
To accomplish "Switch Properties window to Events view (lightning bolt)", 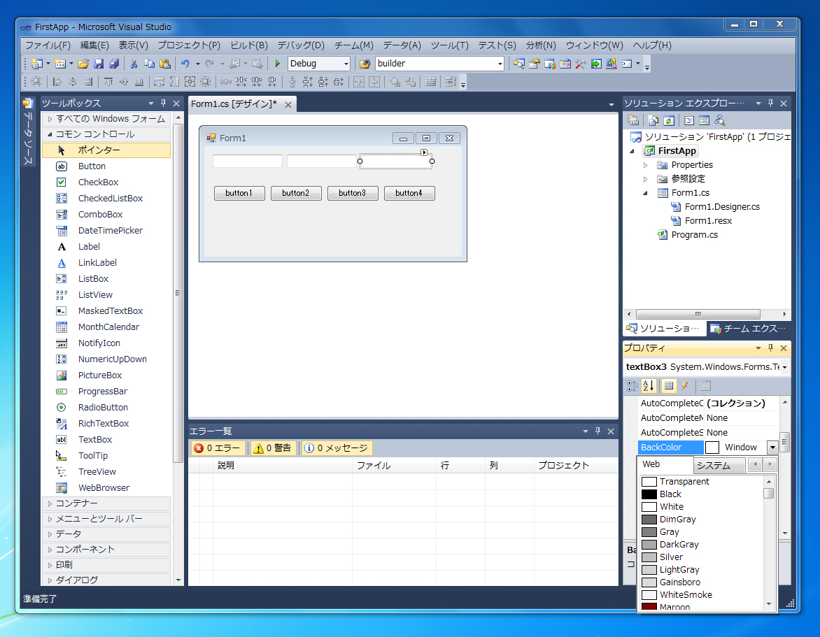I will pyautogui.click(x=684, y=387).
